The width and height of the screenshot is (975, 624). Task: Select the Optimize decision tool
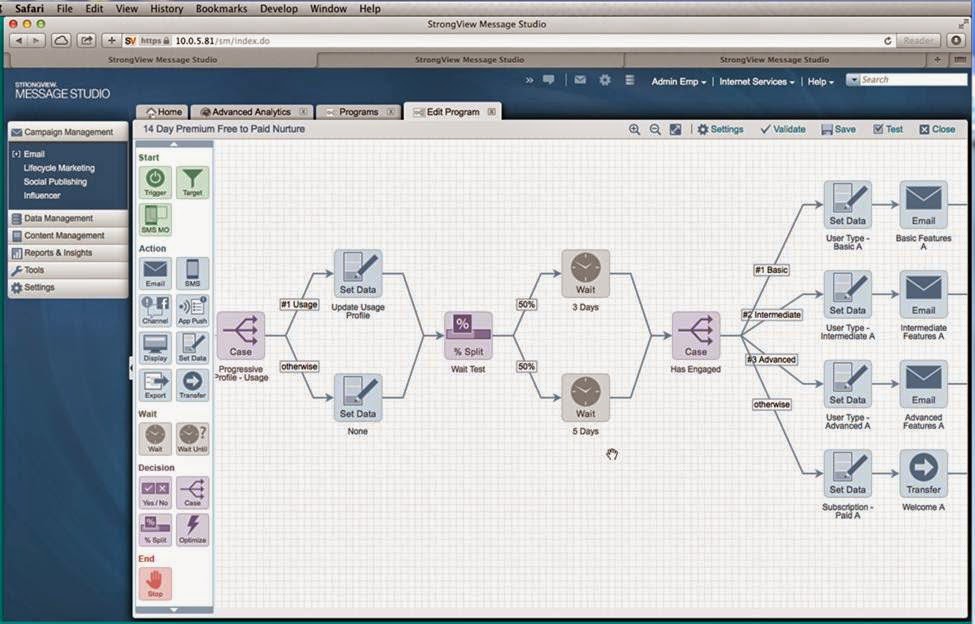point(192,529)
